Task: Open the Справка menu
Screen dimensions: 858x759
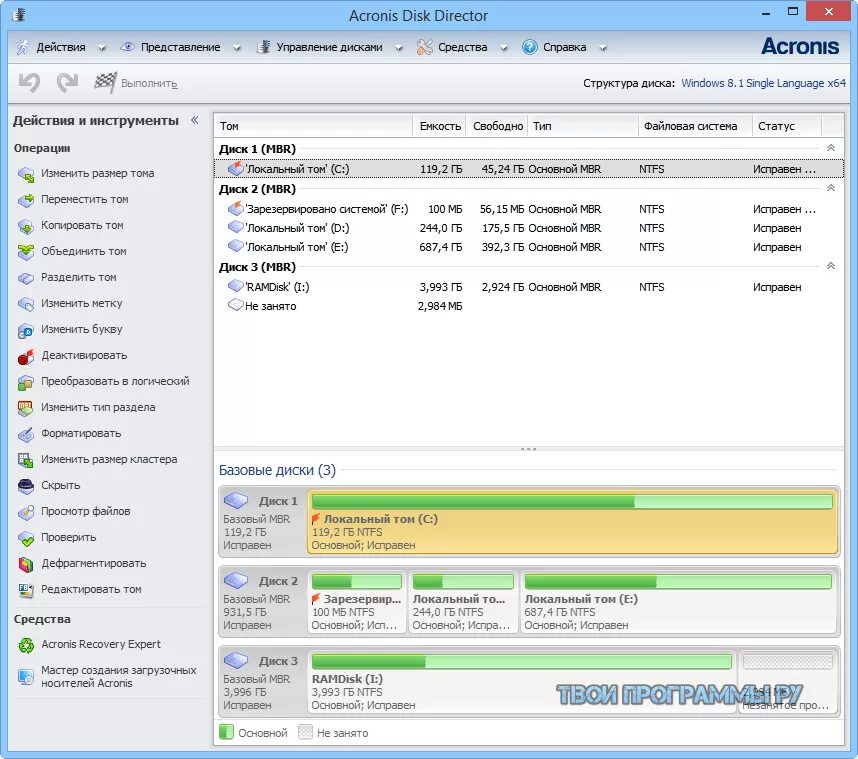Action: (x=564, y=48)
